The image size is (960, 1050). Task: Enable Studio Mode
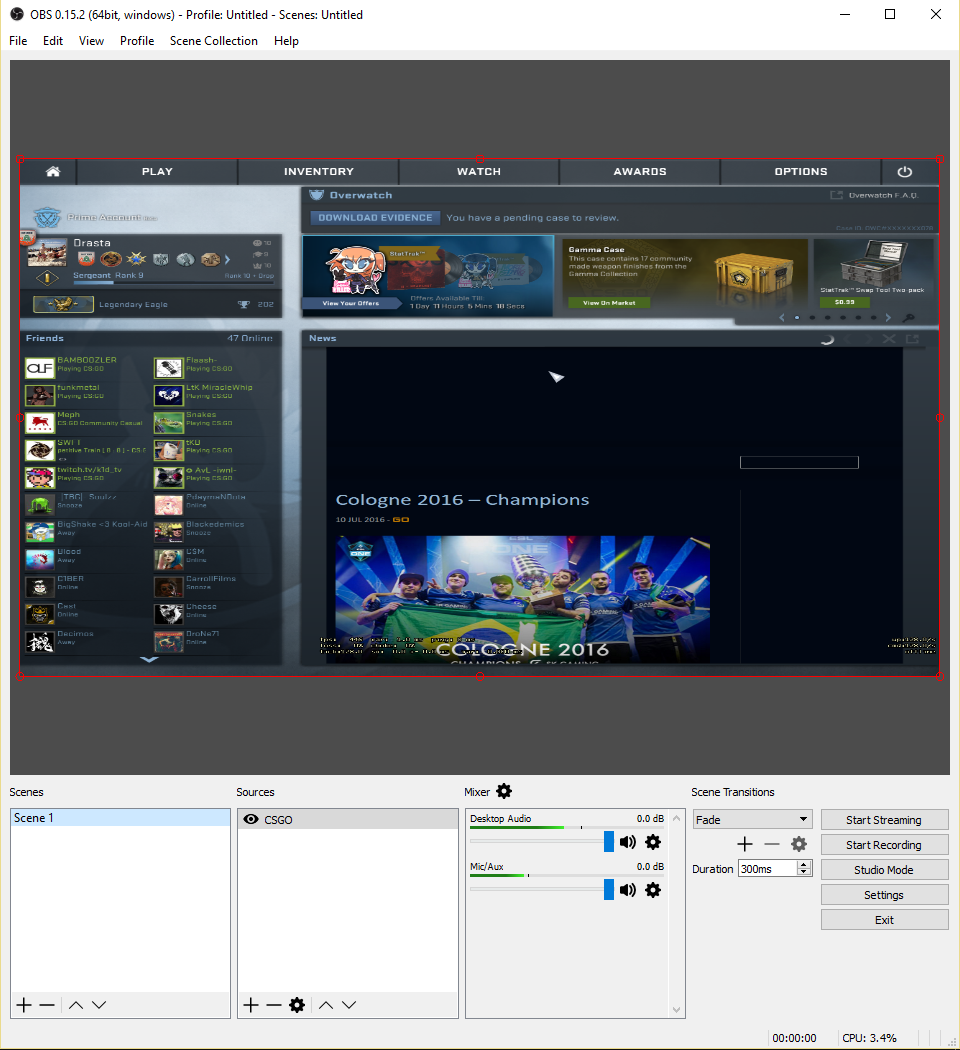click(x=884, y=870)
